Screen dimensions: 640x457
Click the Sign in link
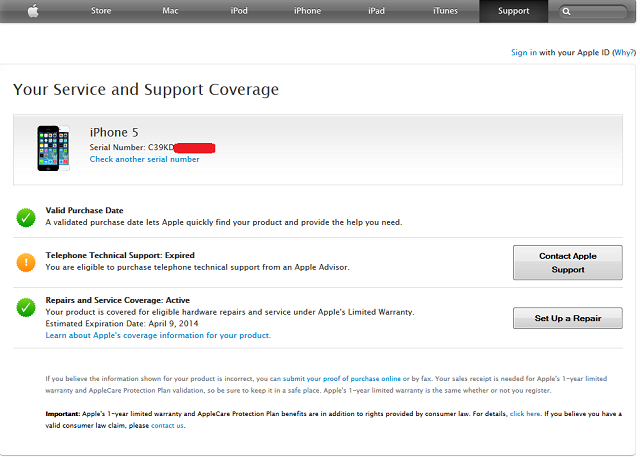click(524, 53)
